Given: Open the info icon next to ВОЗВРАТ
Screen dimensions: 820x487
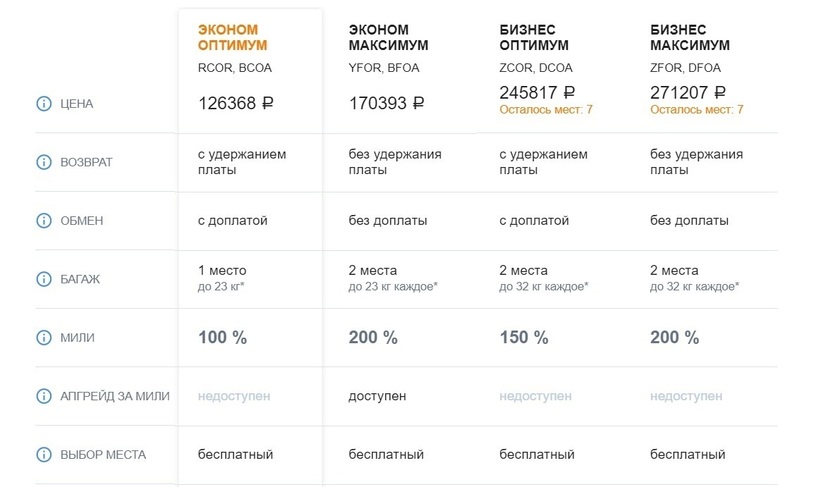Looking at the screenshot, I should [x=43, y=162].
